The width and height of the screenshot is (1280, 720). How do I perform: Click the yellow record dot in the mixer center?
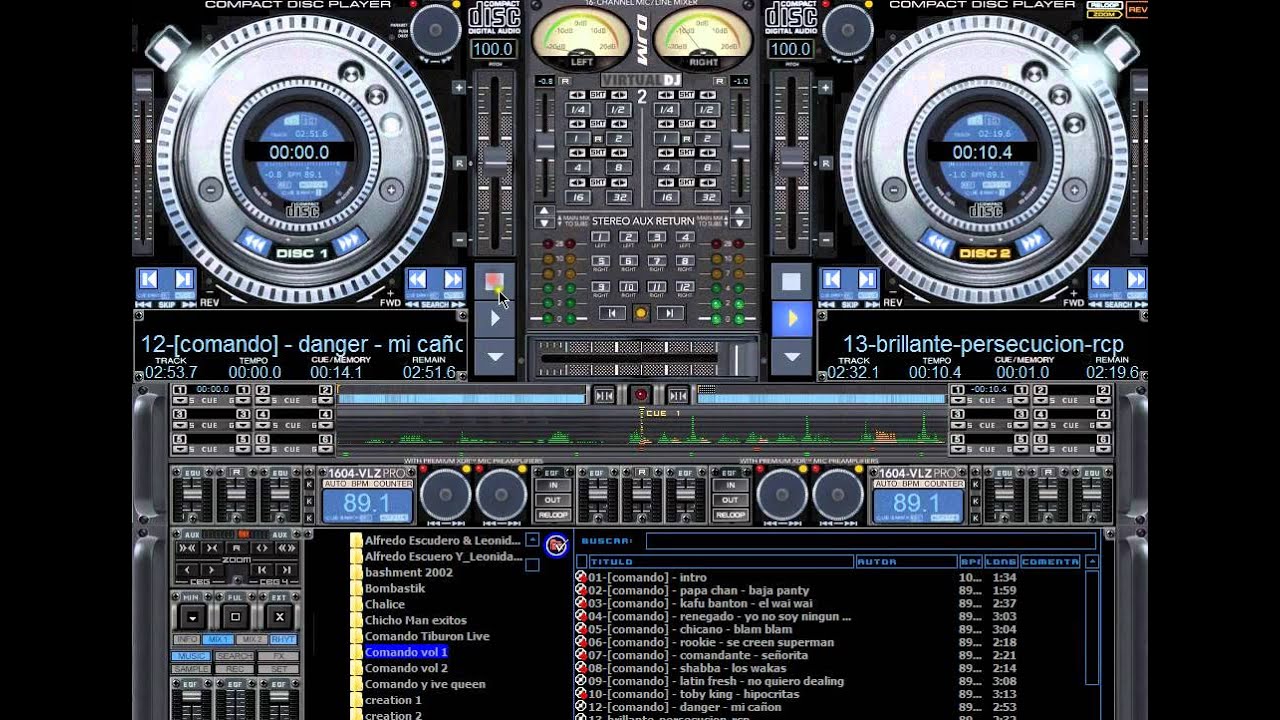pos(641,313)
